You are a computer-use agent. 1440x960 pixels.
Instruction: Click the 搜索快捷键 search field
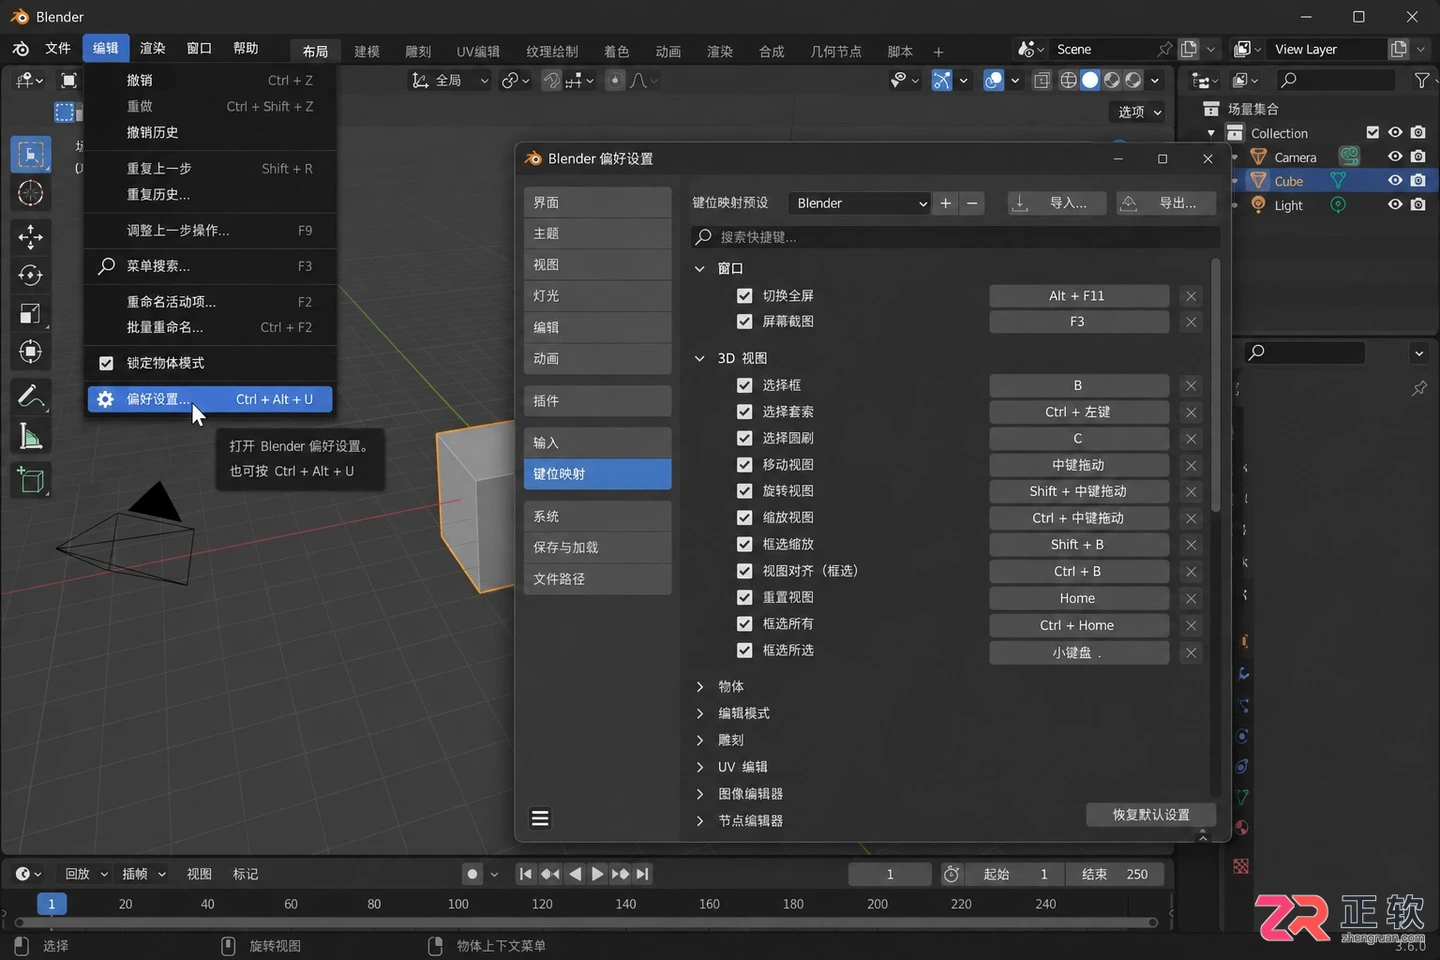[x=955, y=237]
